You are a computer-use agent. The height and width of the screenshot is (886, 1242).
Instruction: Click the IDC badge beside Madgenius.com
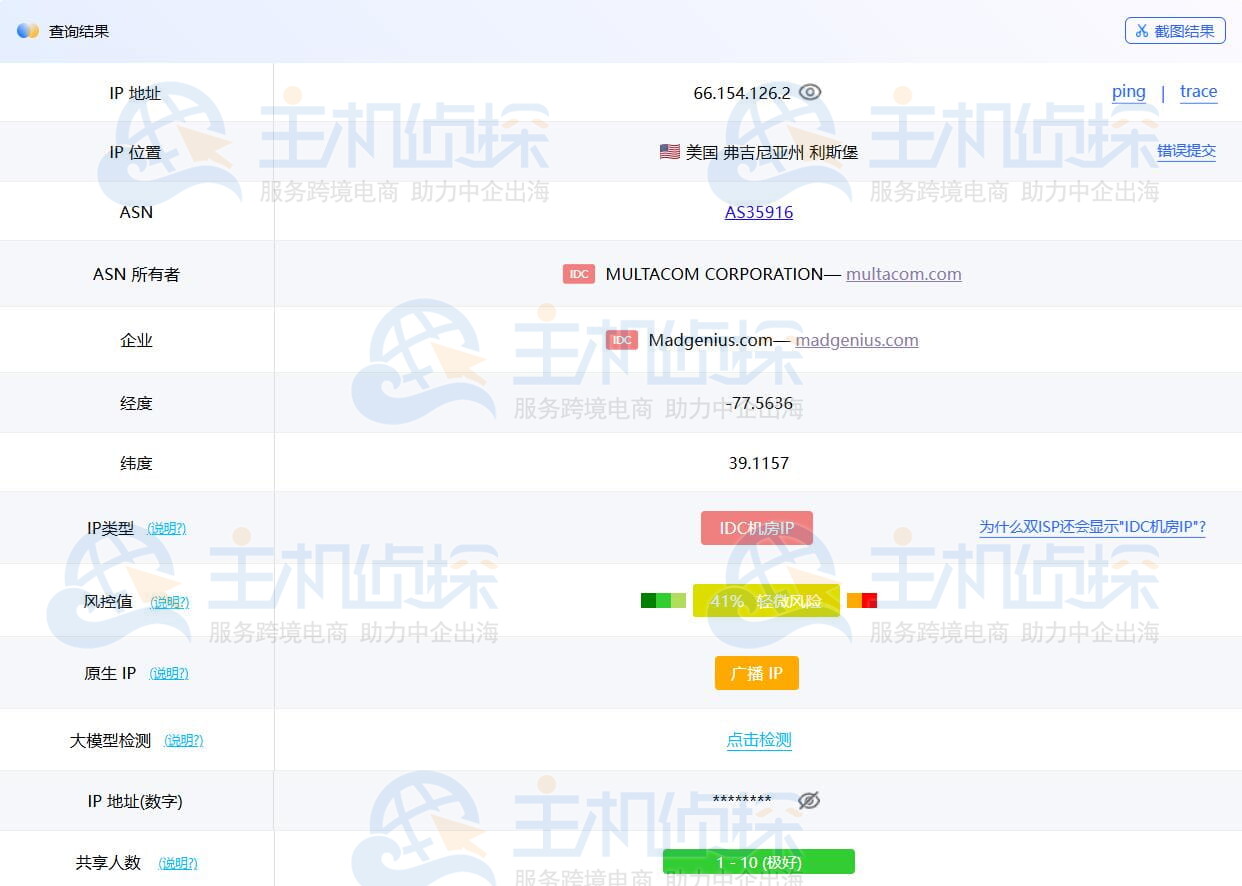point(622,340)
